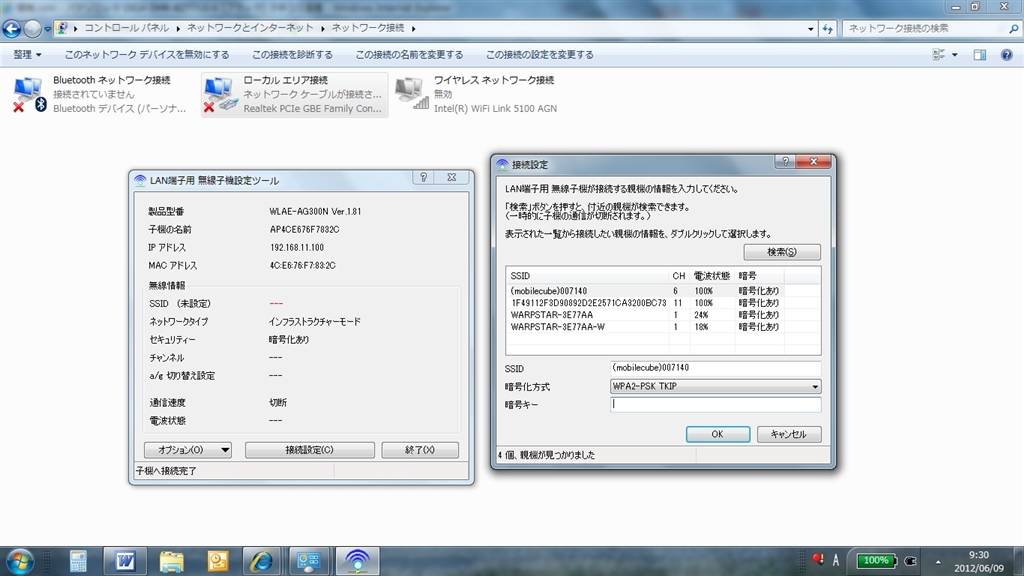The height and width of the screenshot is (576, 1024).
Task: Click この接続の名前を変更する toolbar command
Action: click(409, 55)
